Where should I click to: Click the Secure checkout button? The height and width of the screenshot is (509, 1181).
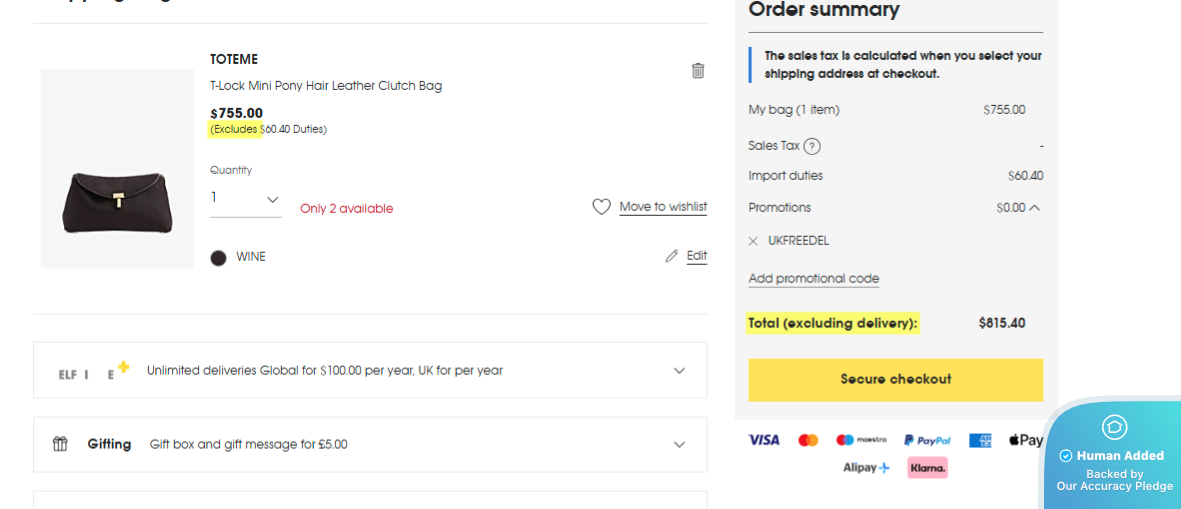pos(895,380)
